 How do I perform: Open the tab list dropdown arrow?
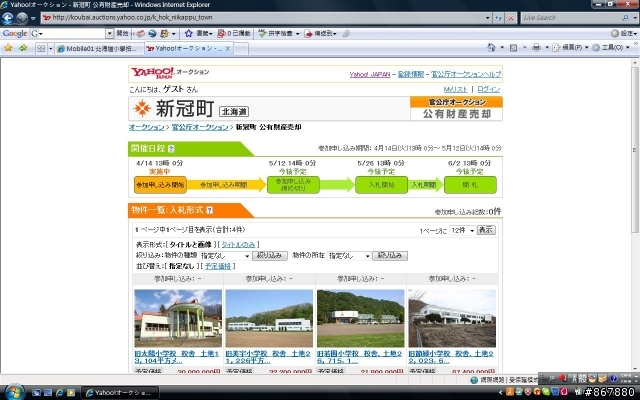(51, 49)
